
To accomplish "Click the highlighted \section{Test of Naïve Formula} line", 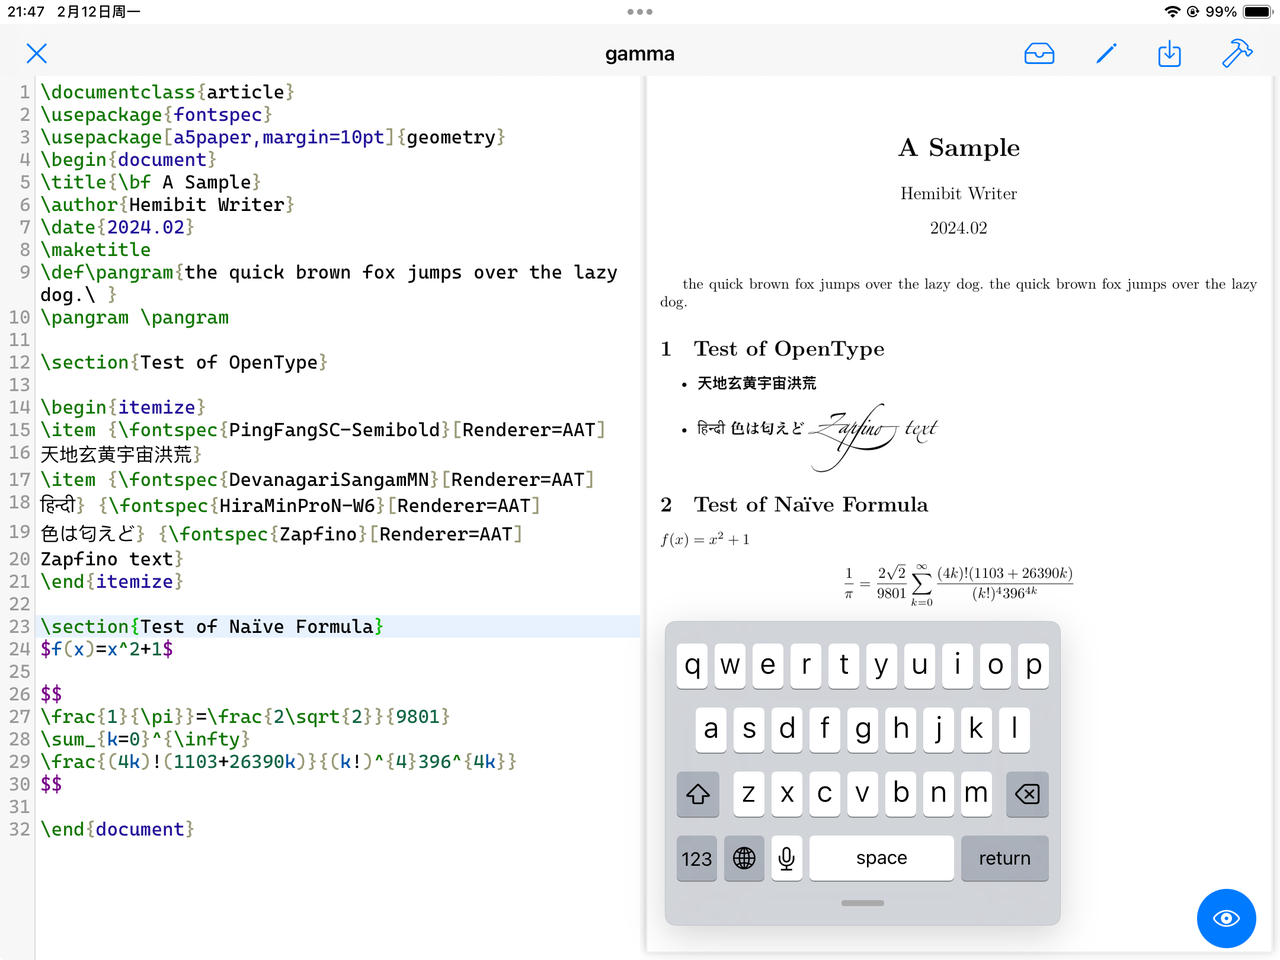I will click(x=212, y=626).
